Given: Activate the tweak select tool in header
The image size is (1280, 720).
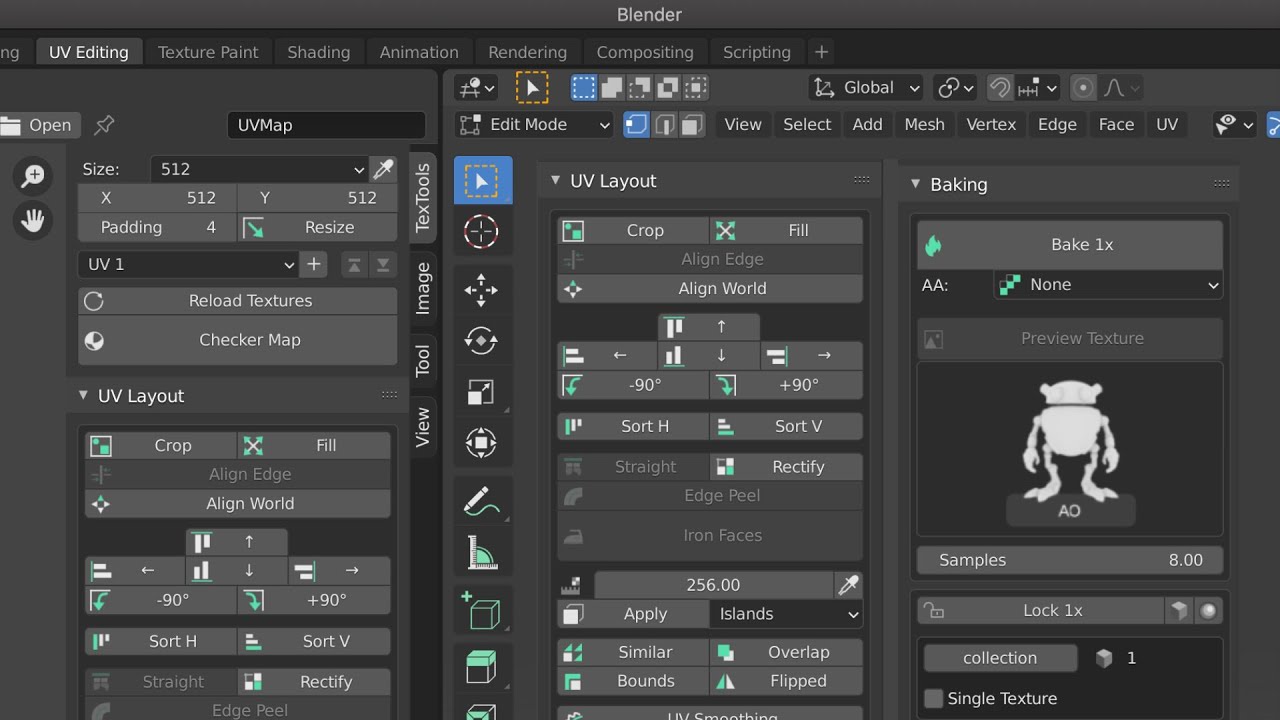Looking at the screenshot, I should (532, 88).
